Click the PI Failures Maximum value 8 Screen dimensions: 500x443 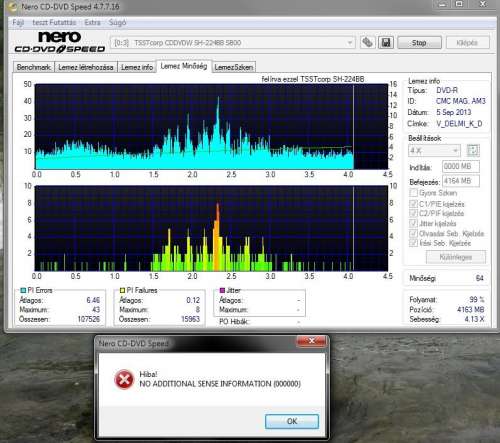click(x=198, y=310)
